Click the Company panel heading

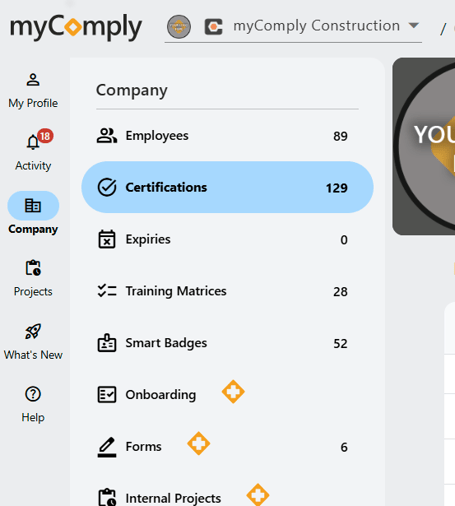132,91
